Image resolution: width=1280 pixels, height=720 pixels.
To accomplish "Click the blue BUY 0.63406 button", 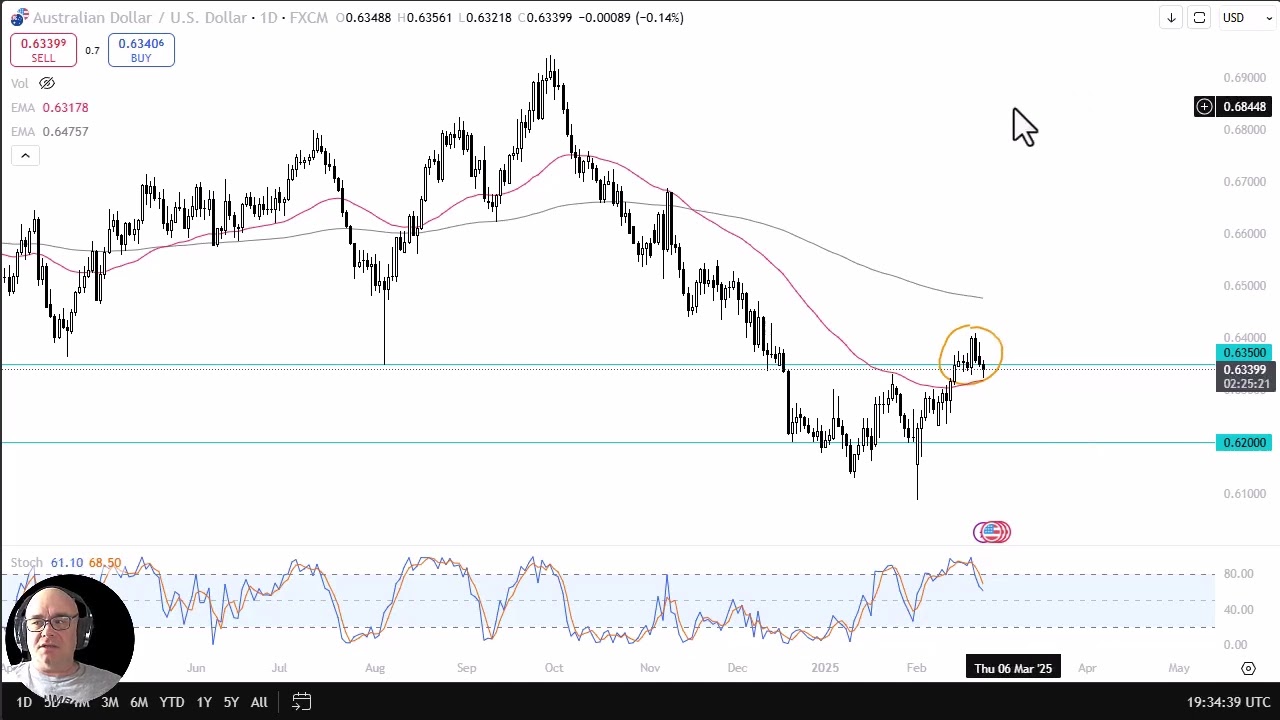I will click(x=141, y=50).
